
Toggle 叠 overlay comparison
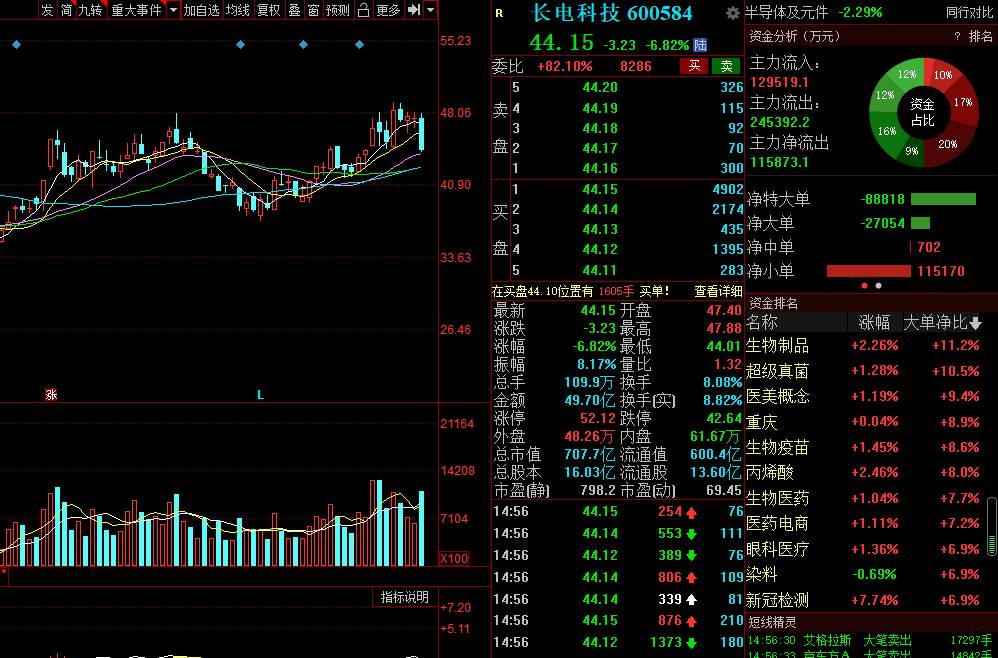[294, 10]
